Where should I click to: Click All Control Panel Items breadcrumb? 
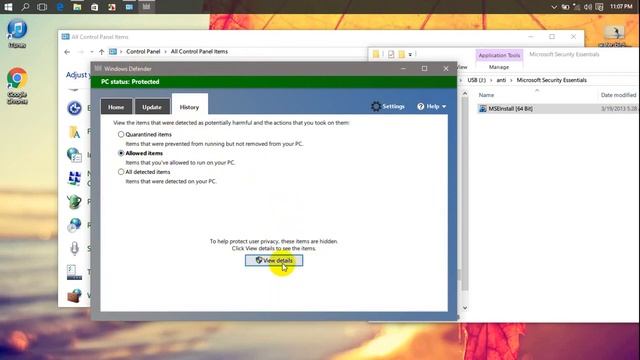[x=199, y=51]
